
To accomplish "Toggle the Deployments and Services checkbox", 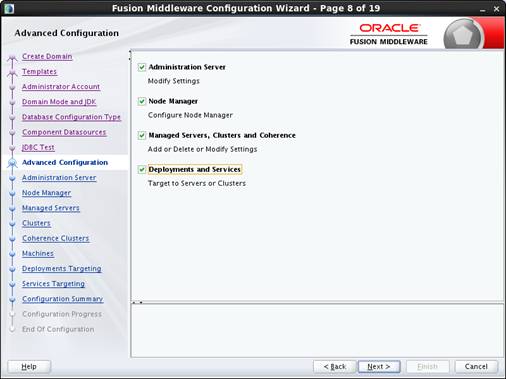I will [x=142, y=170].
